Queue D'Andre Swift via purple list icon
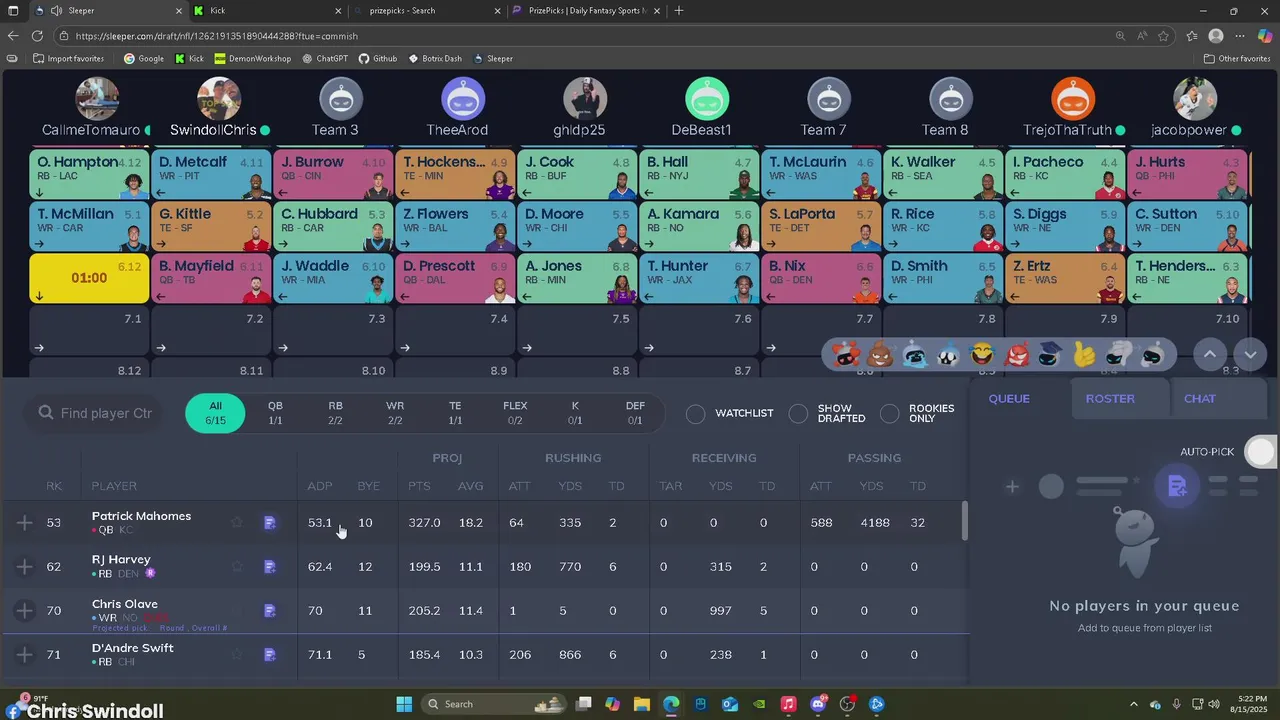 (x=269, y=655)
